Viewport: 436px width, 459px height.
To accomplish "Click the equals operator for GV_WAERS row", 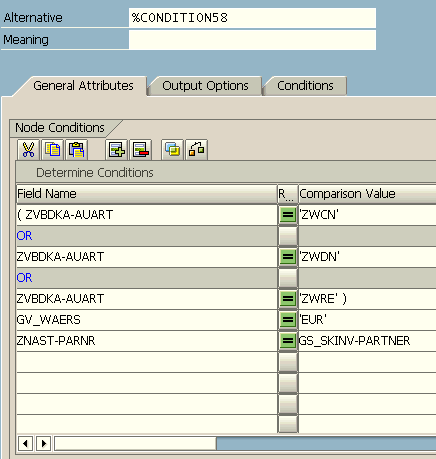I will (288, 320).
